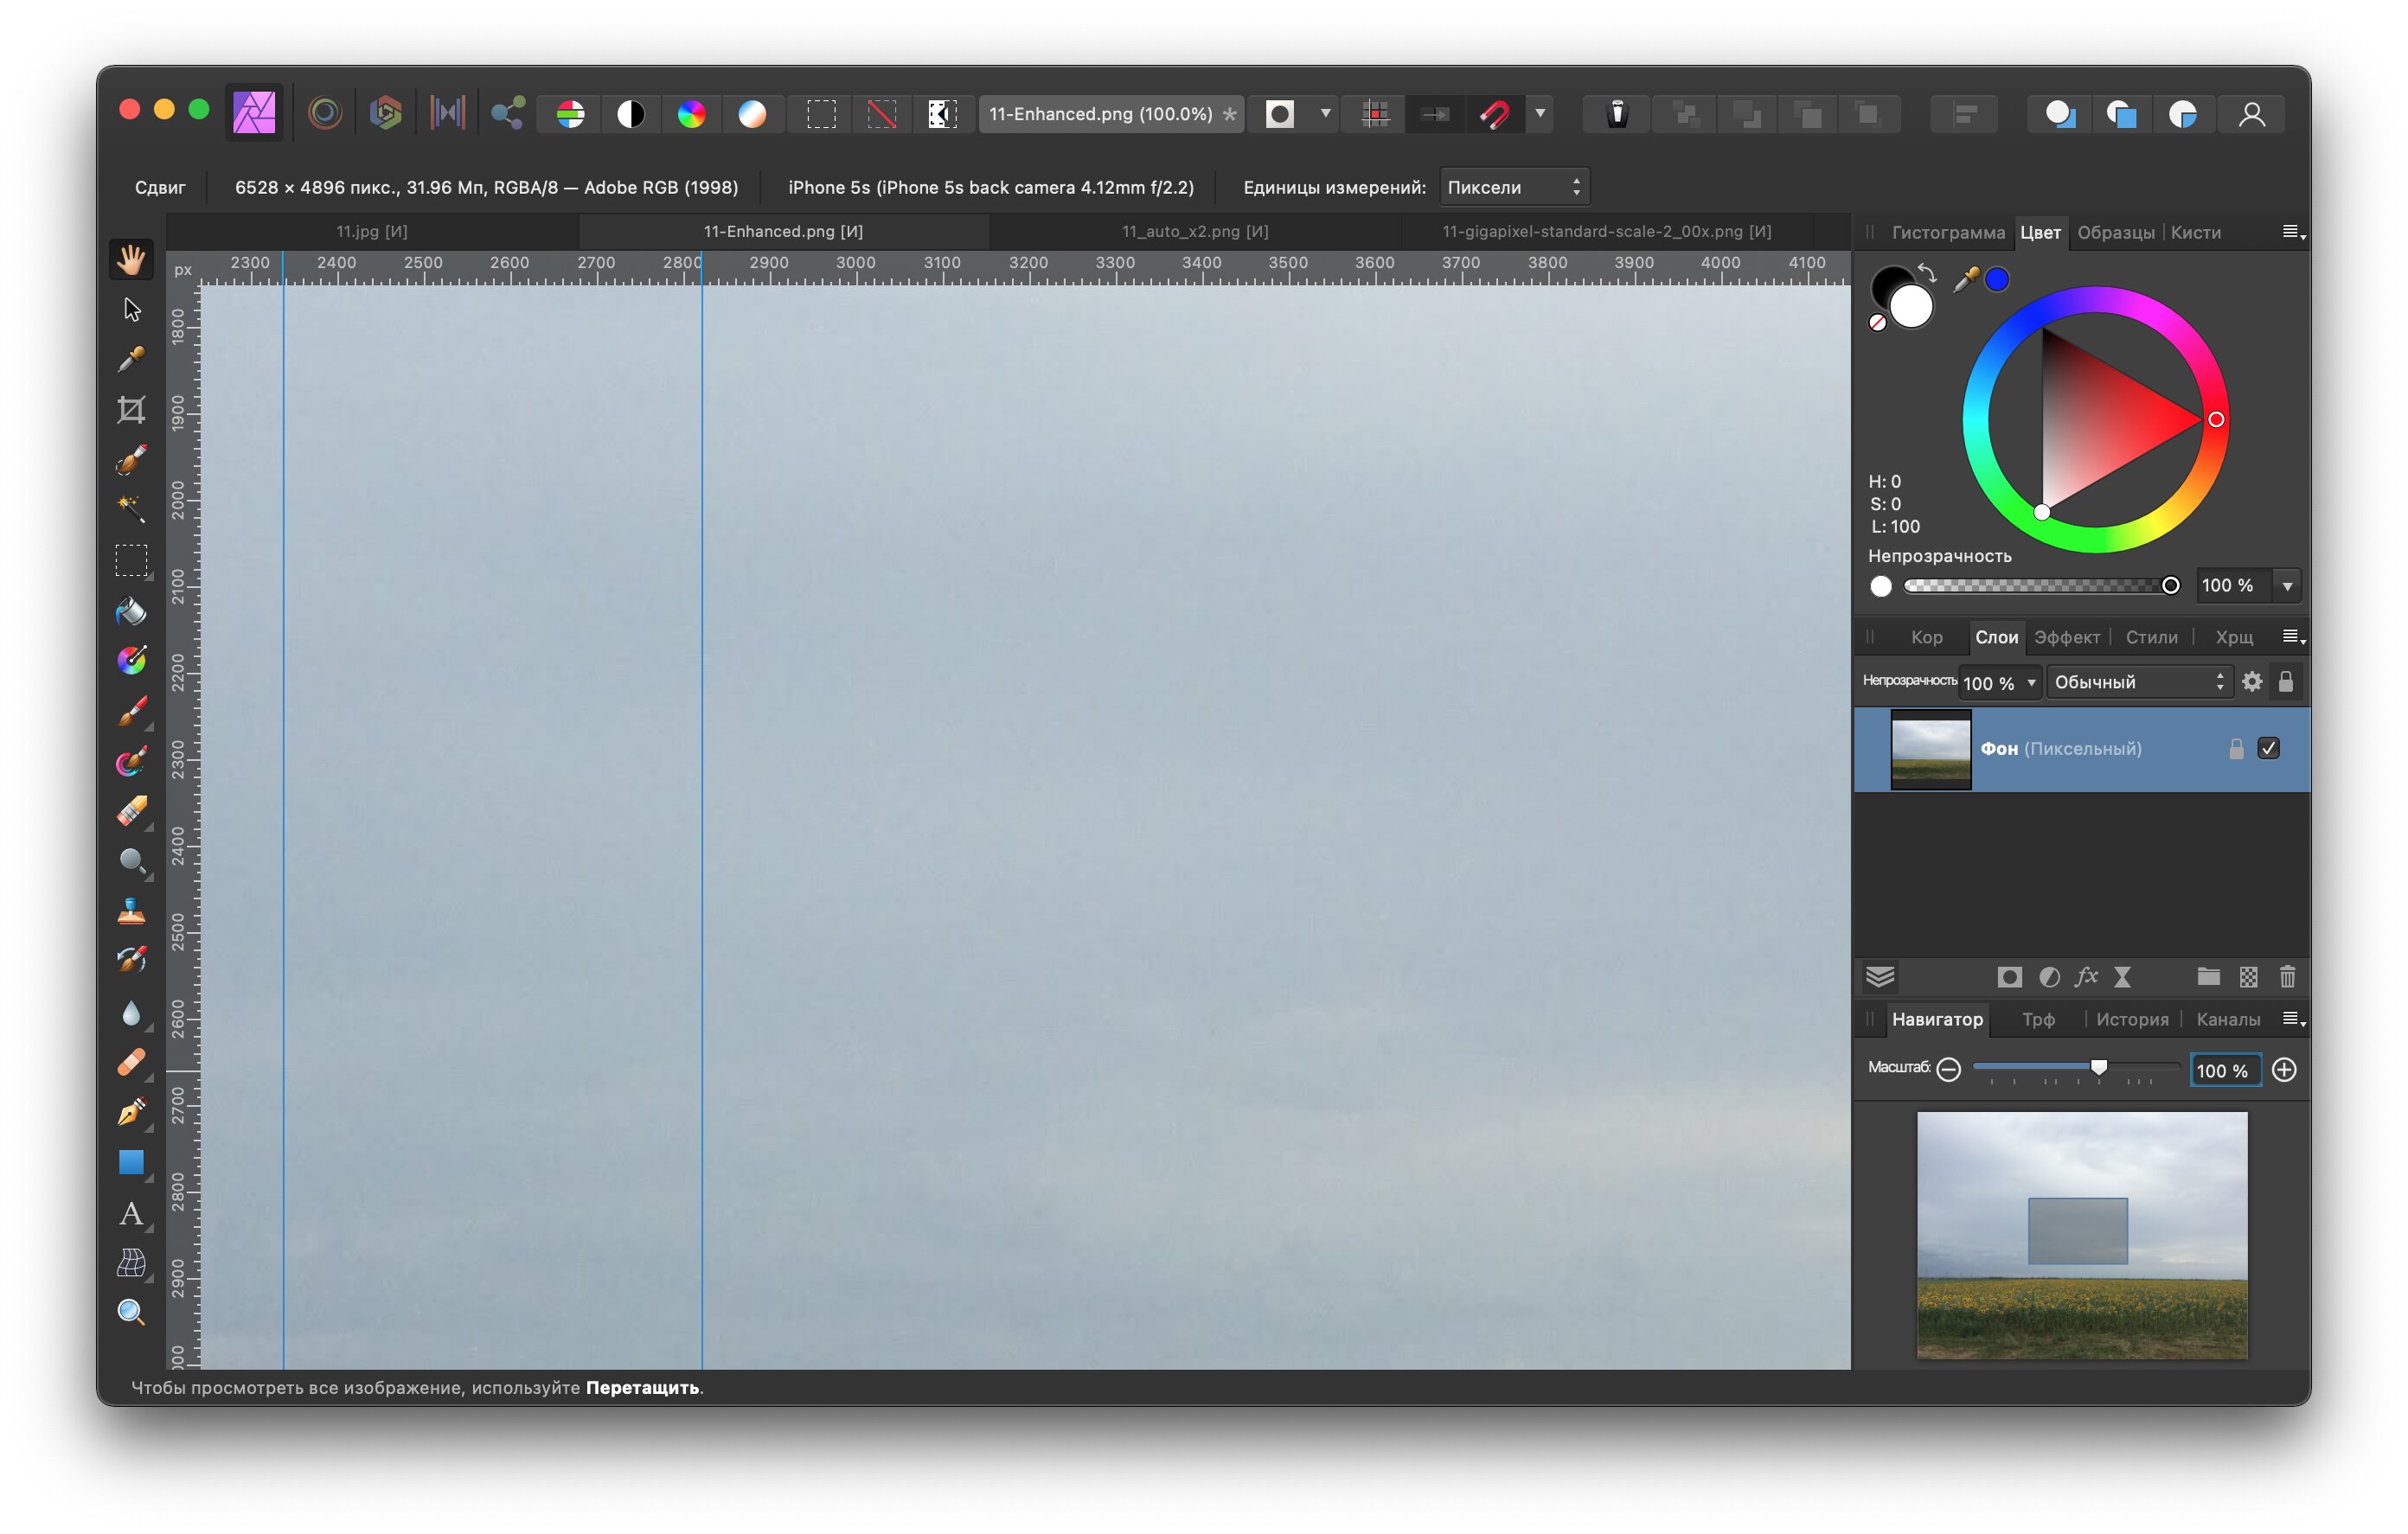
Task: Select the Text tool
Action: coord(131,1213)
